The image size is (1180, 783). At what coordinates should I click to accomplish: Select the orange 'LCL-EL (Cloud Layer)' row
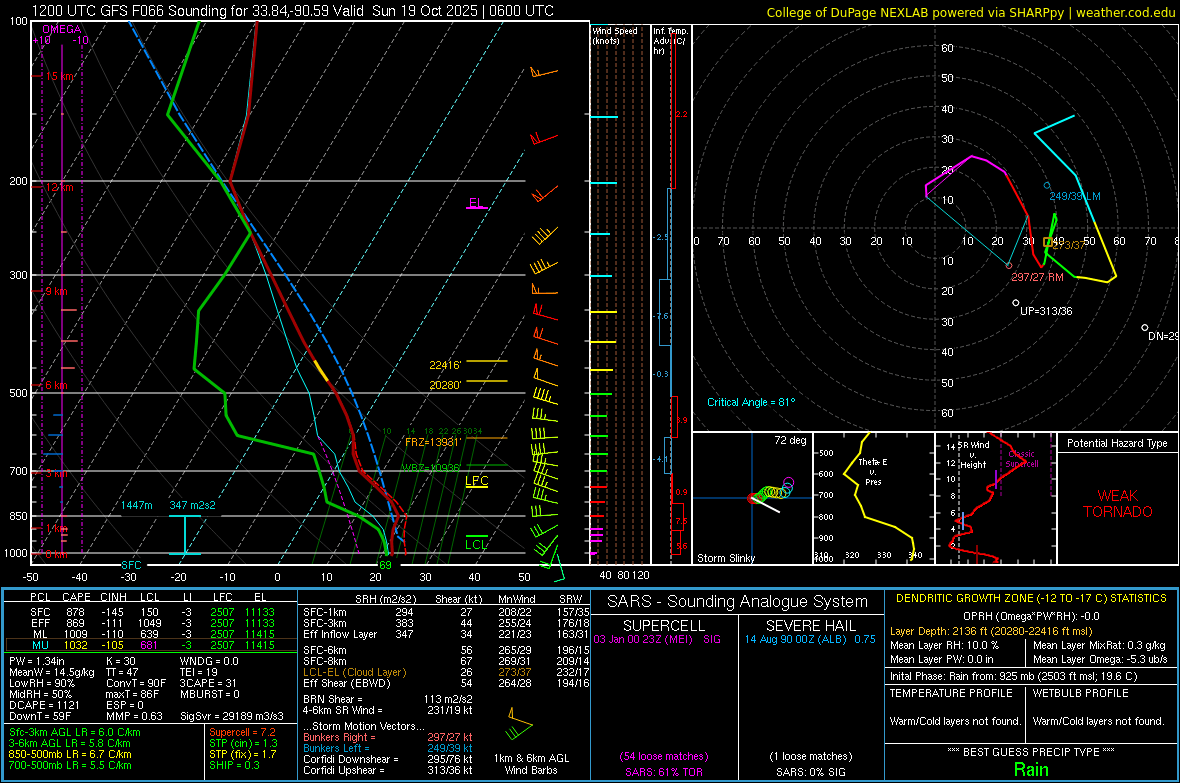pyautogui.click(x=446, y=672)
